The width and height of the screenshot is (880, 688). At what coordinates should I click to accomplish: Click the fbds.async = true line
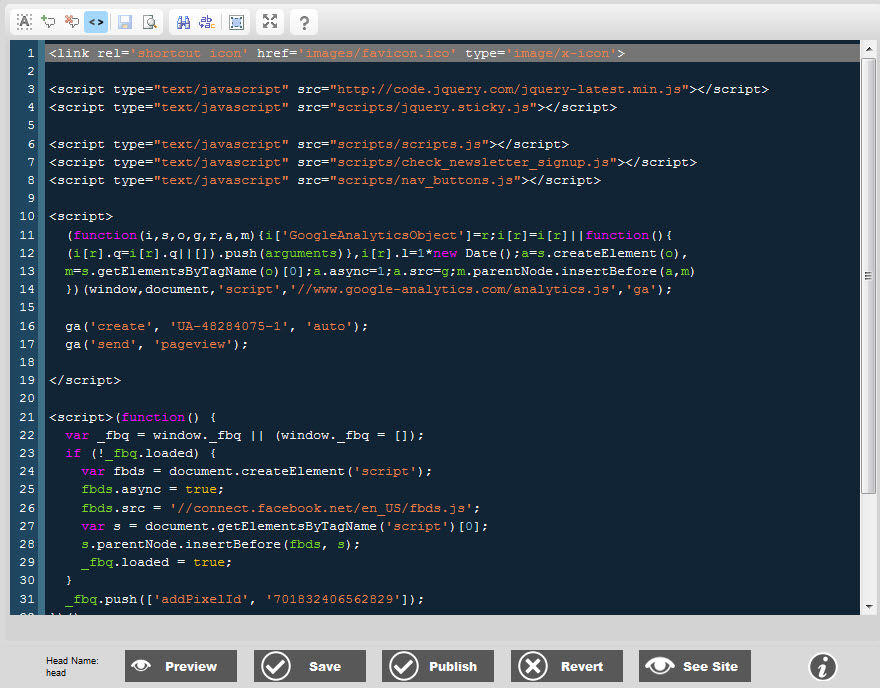click(x=153, y=489)
